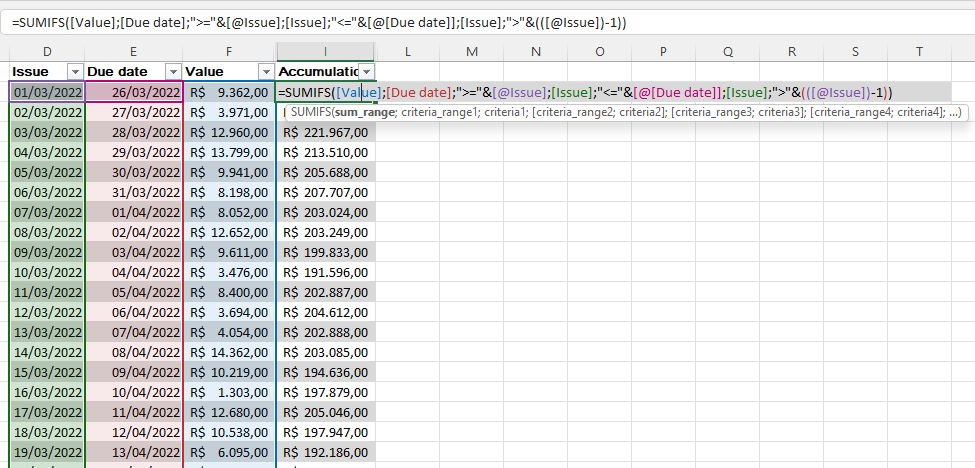The height and width of the screenshot is (468, 975).
Task: Select column S header
Action: pyautogui.click(x=856, y=52)
